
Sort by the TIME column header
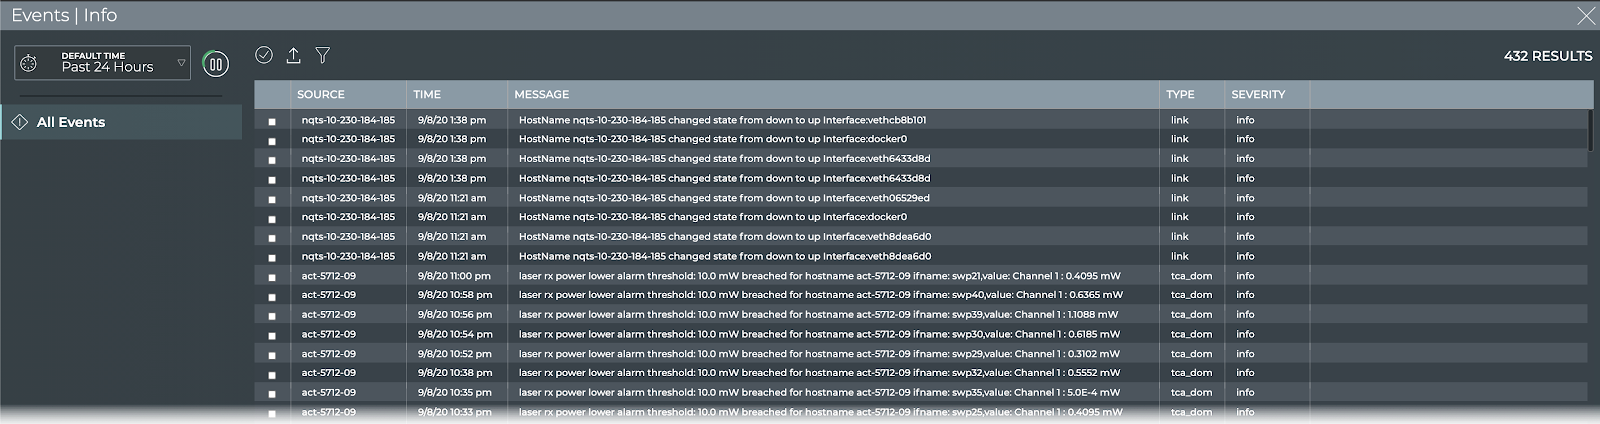coord(427,94)
